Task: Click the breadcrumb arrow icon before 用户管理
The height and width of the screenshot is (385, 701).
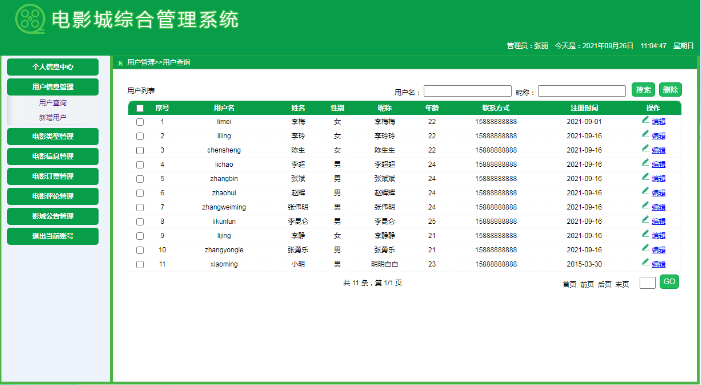Action: click(x=120, y=63)
